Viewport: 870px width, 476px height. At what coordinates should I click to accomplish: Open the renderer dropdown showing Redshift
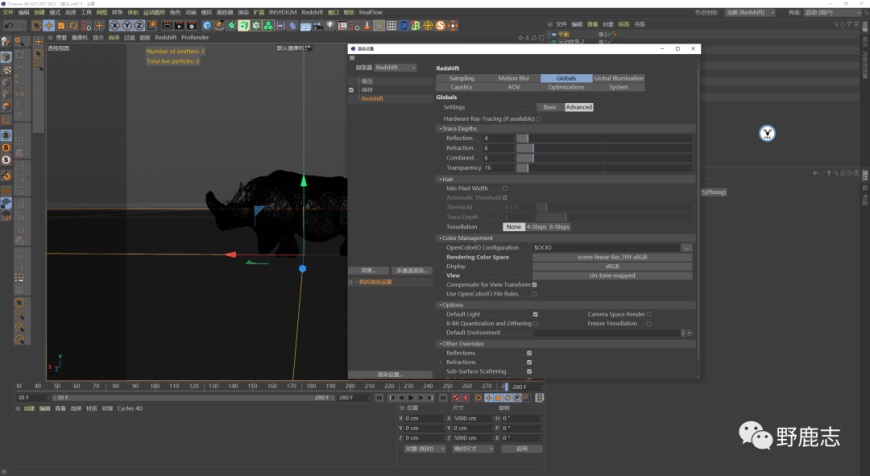(395, 68)
